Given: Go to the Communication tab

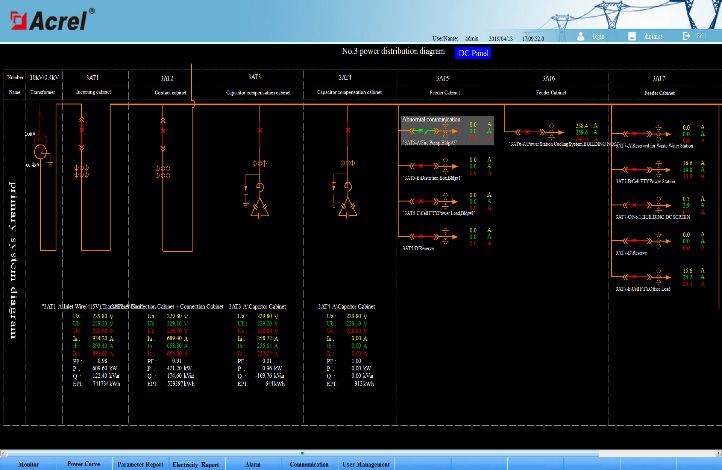Looking at the screenshot, I should (x=309, y=464).
